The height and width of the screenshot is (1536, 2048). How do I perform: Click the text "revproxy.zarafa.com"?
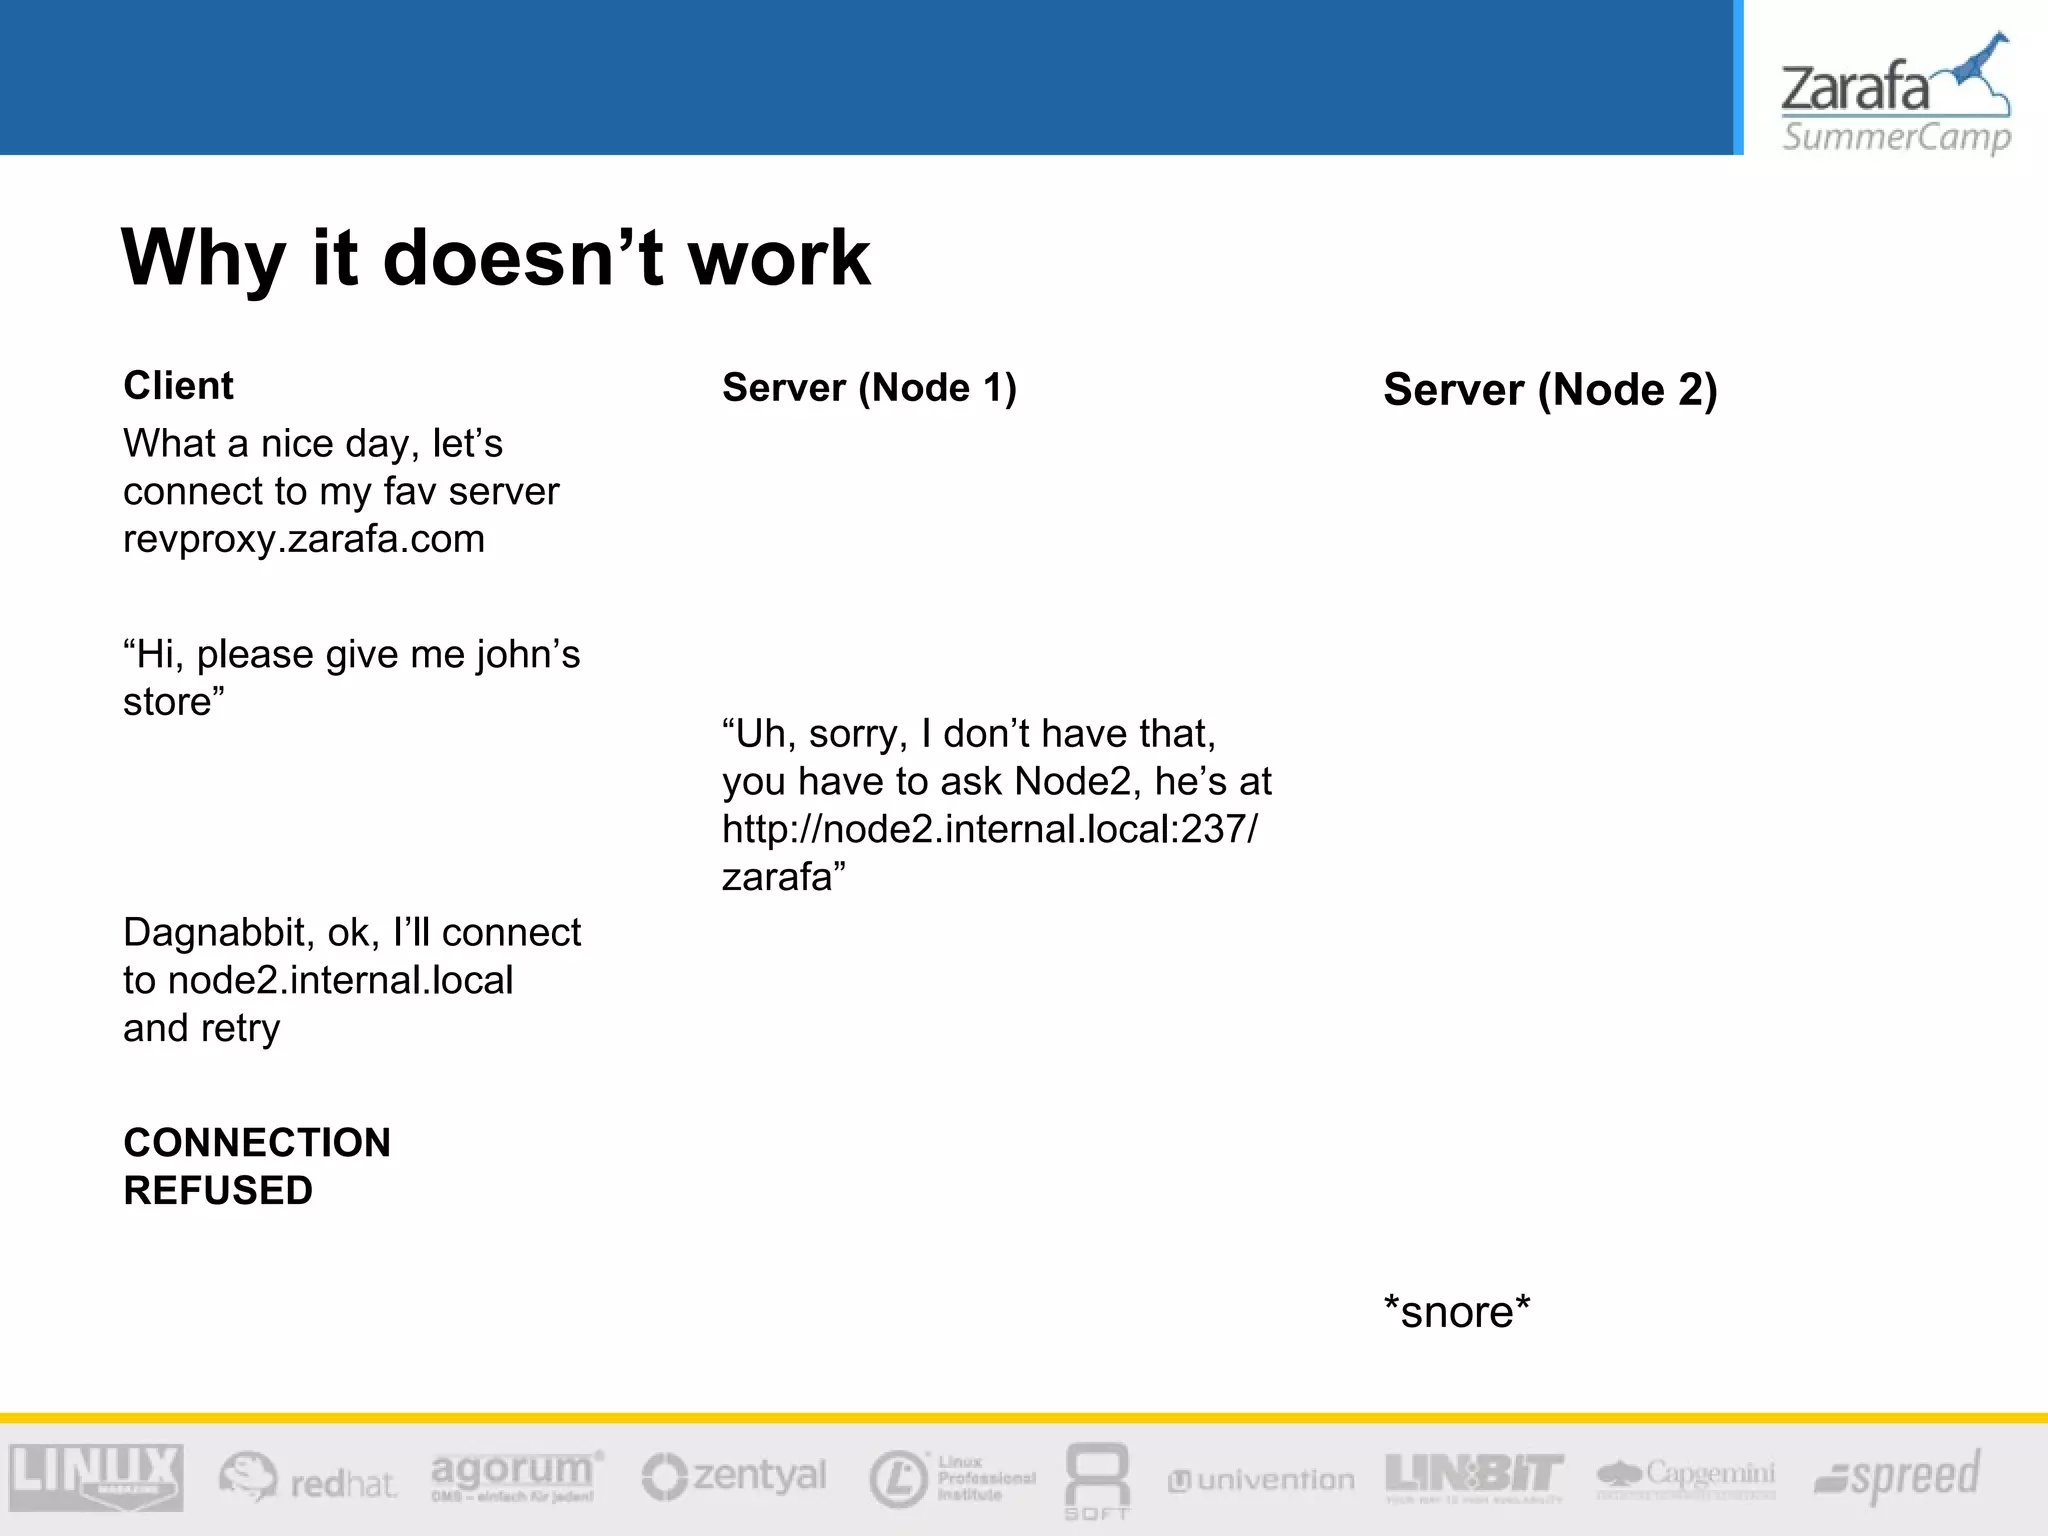point(304,539)
